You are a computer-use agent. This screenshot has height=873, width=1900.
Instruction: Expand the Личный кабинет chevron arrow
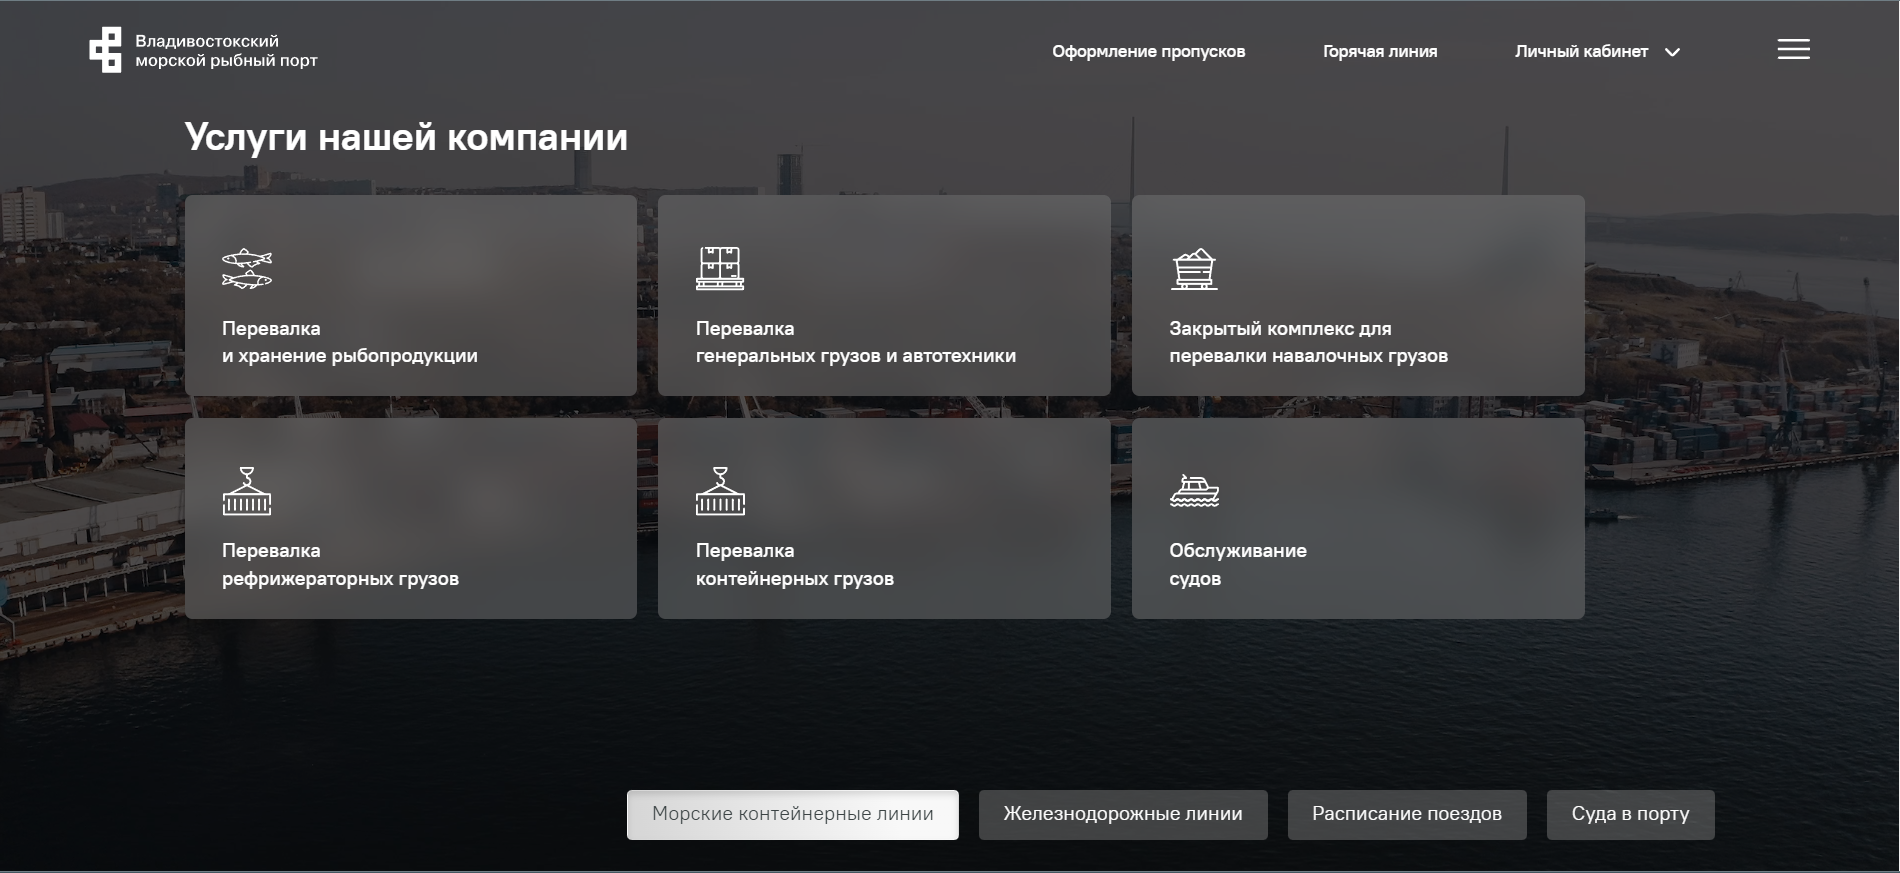(1672, 52)
